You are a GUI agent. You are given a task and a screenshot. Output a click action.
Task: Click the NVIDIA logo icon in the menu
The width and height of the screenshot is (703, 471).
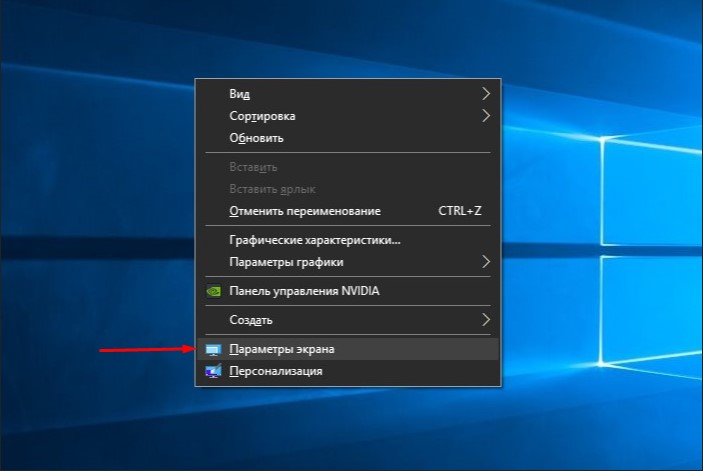pos(214,291)
